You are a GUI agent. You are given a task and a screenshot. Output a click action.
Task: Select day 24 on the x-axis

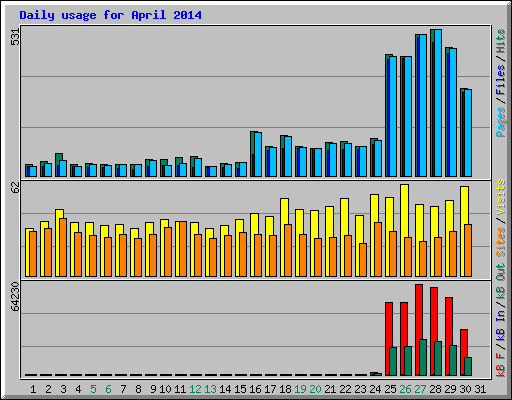coord(375,389)
